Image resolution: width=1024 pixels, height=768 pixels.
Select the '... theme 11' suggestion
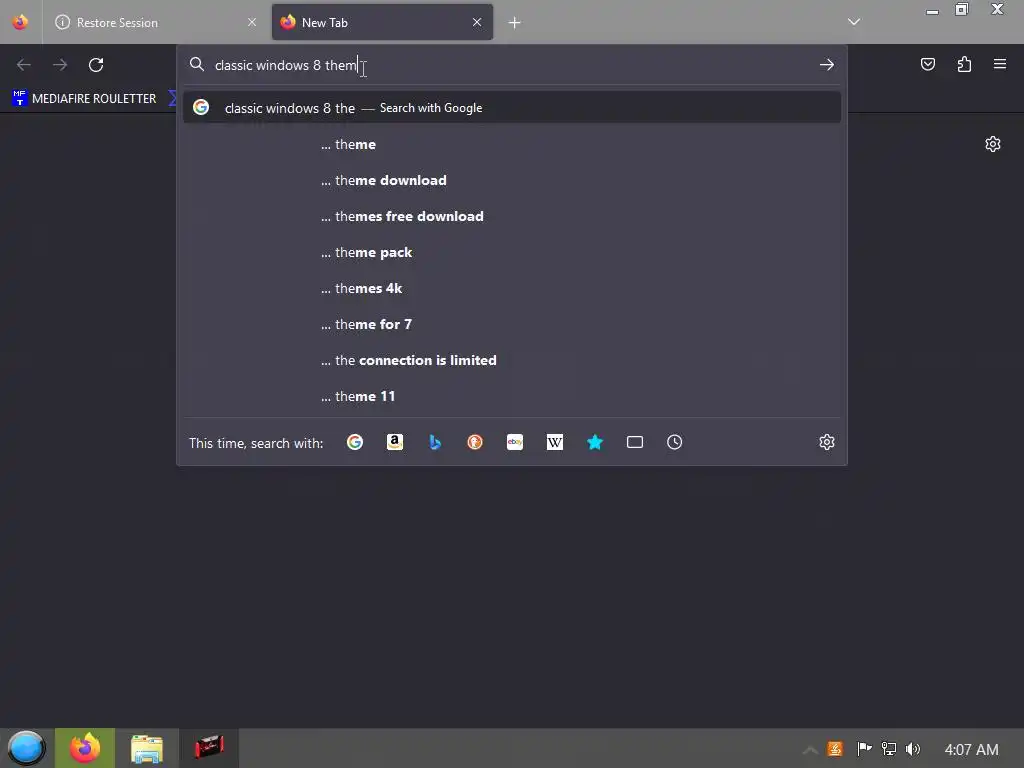click(512, 396)
